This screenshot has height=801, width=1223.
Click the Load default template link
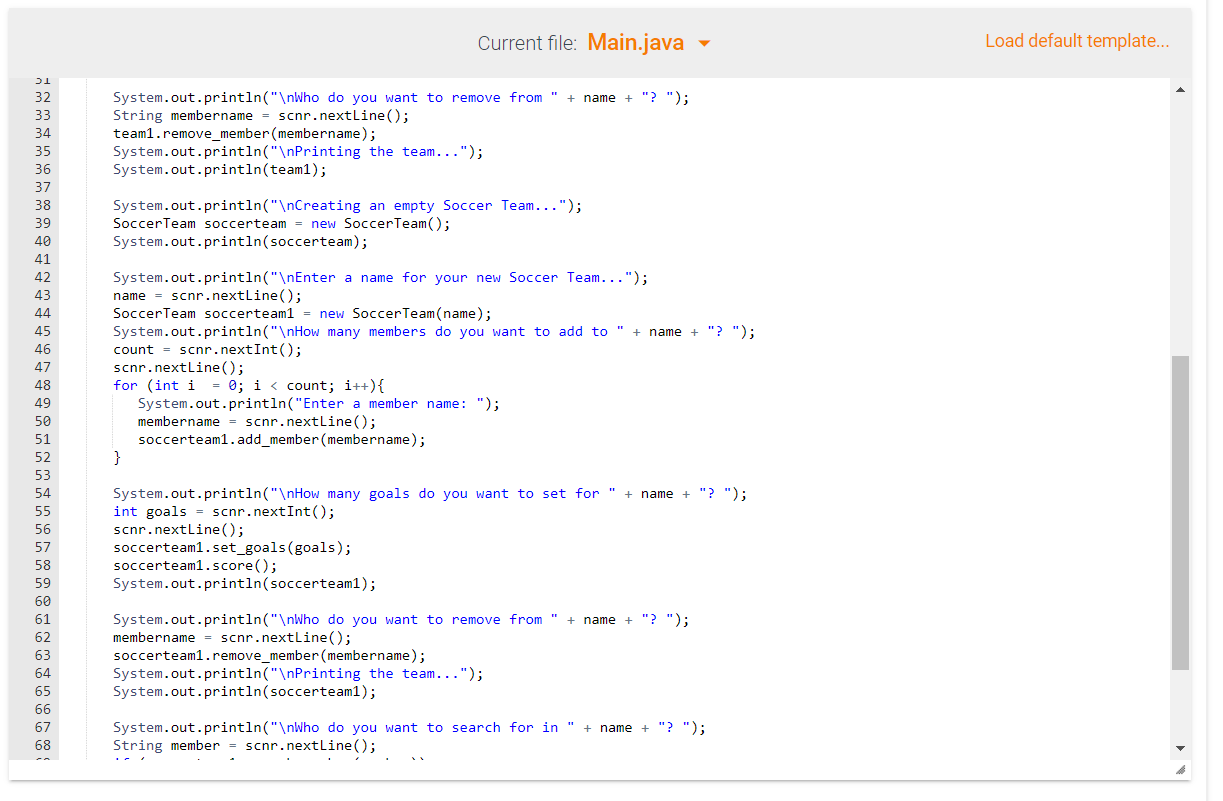point(1076,41)
